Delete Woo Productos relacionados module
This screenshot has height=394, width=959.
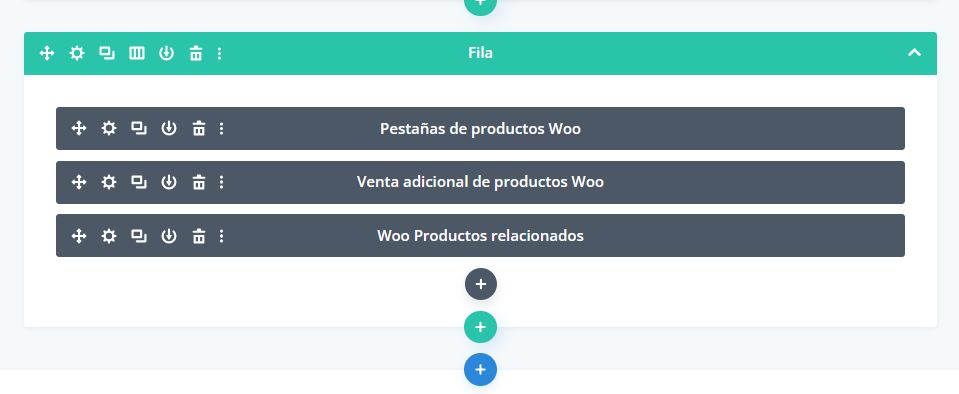click(x=199, y=236)
